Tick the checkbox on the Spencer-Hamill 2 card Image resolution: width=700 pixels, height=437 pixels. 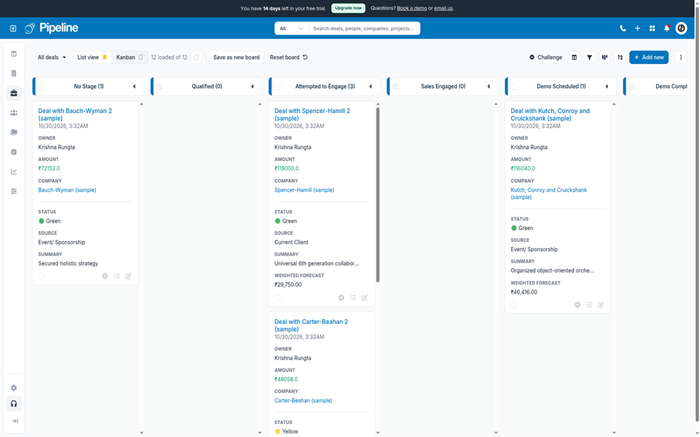click(x=278, y=298)
